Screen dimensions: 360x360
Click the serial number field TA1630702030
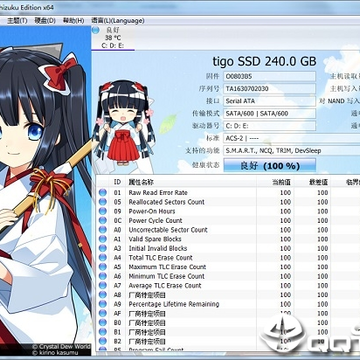click(269, 89)
